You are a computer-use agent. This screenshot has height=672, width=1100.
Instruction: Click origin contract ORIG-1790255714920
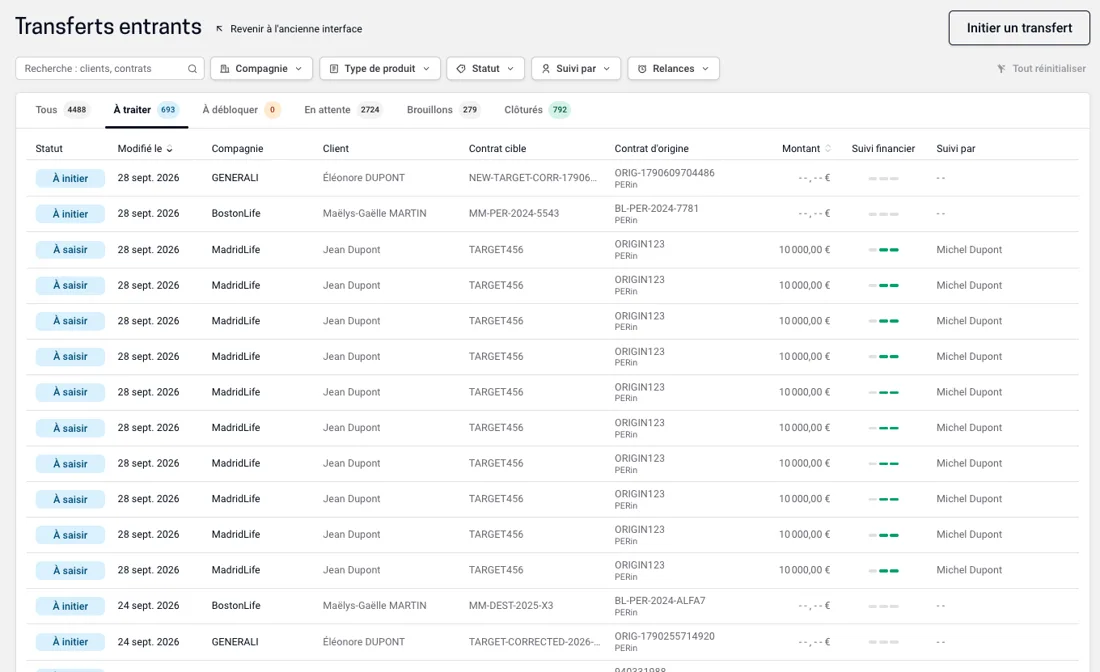(x=664, y=636)
